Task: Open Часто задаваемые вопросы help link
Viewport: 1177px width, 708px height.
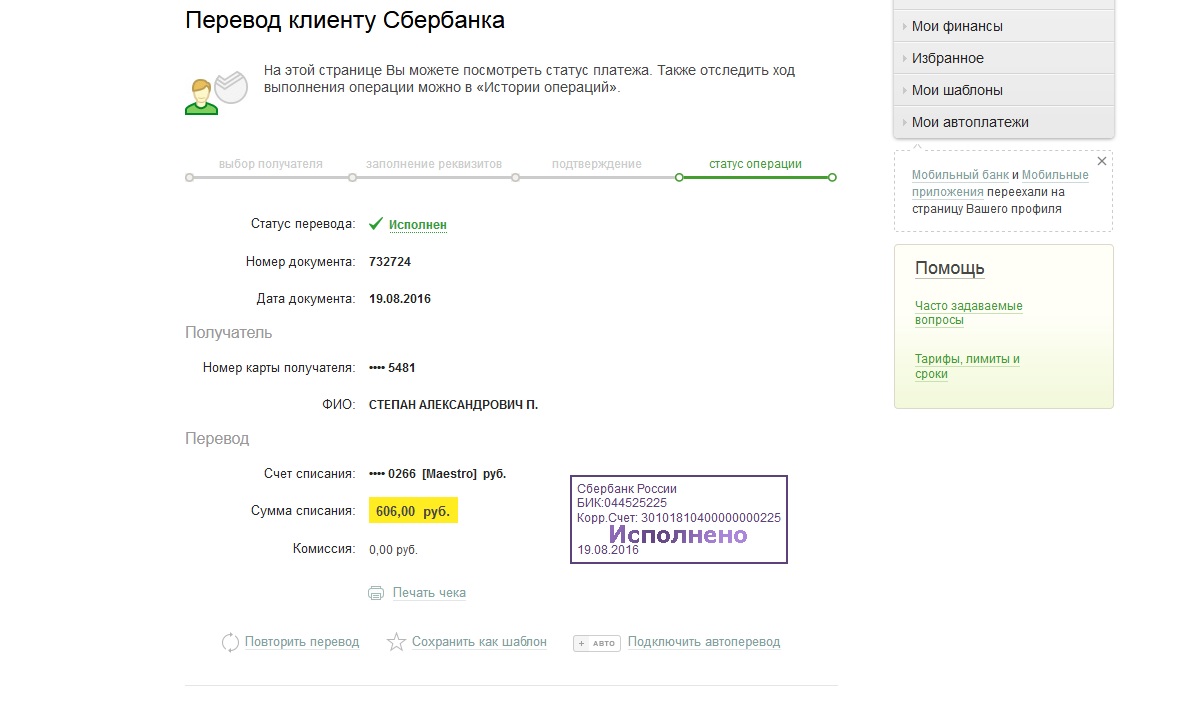Action: tap(968, 313)
